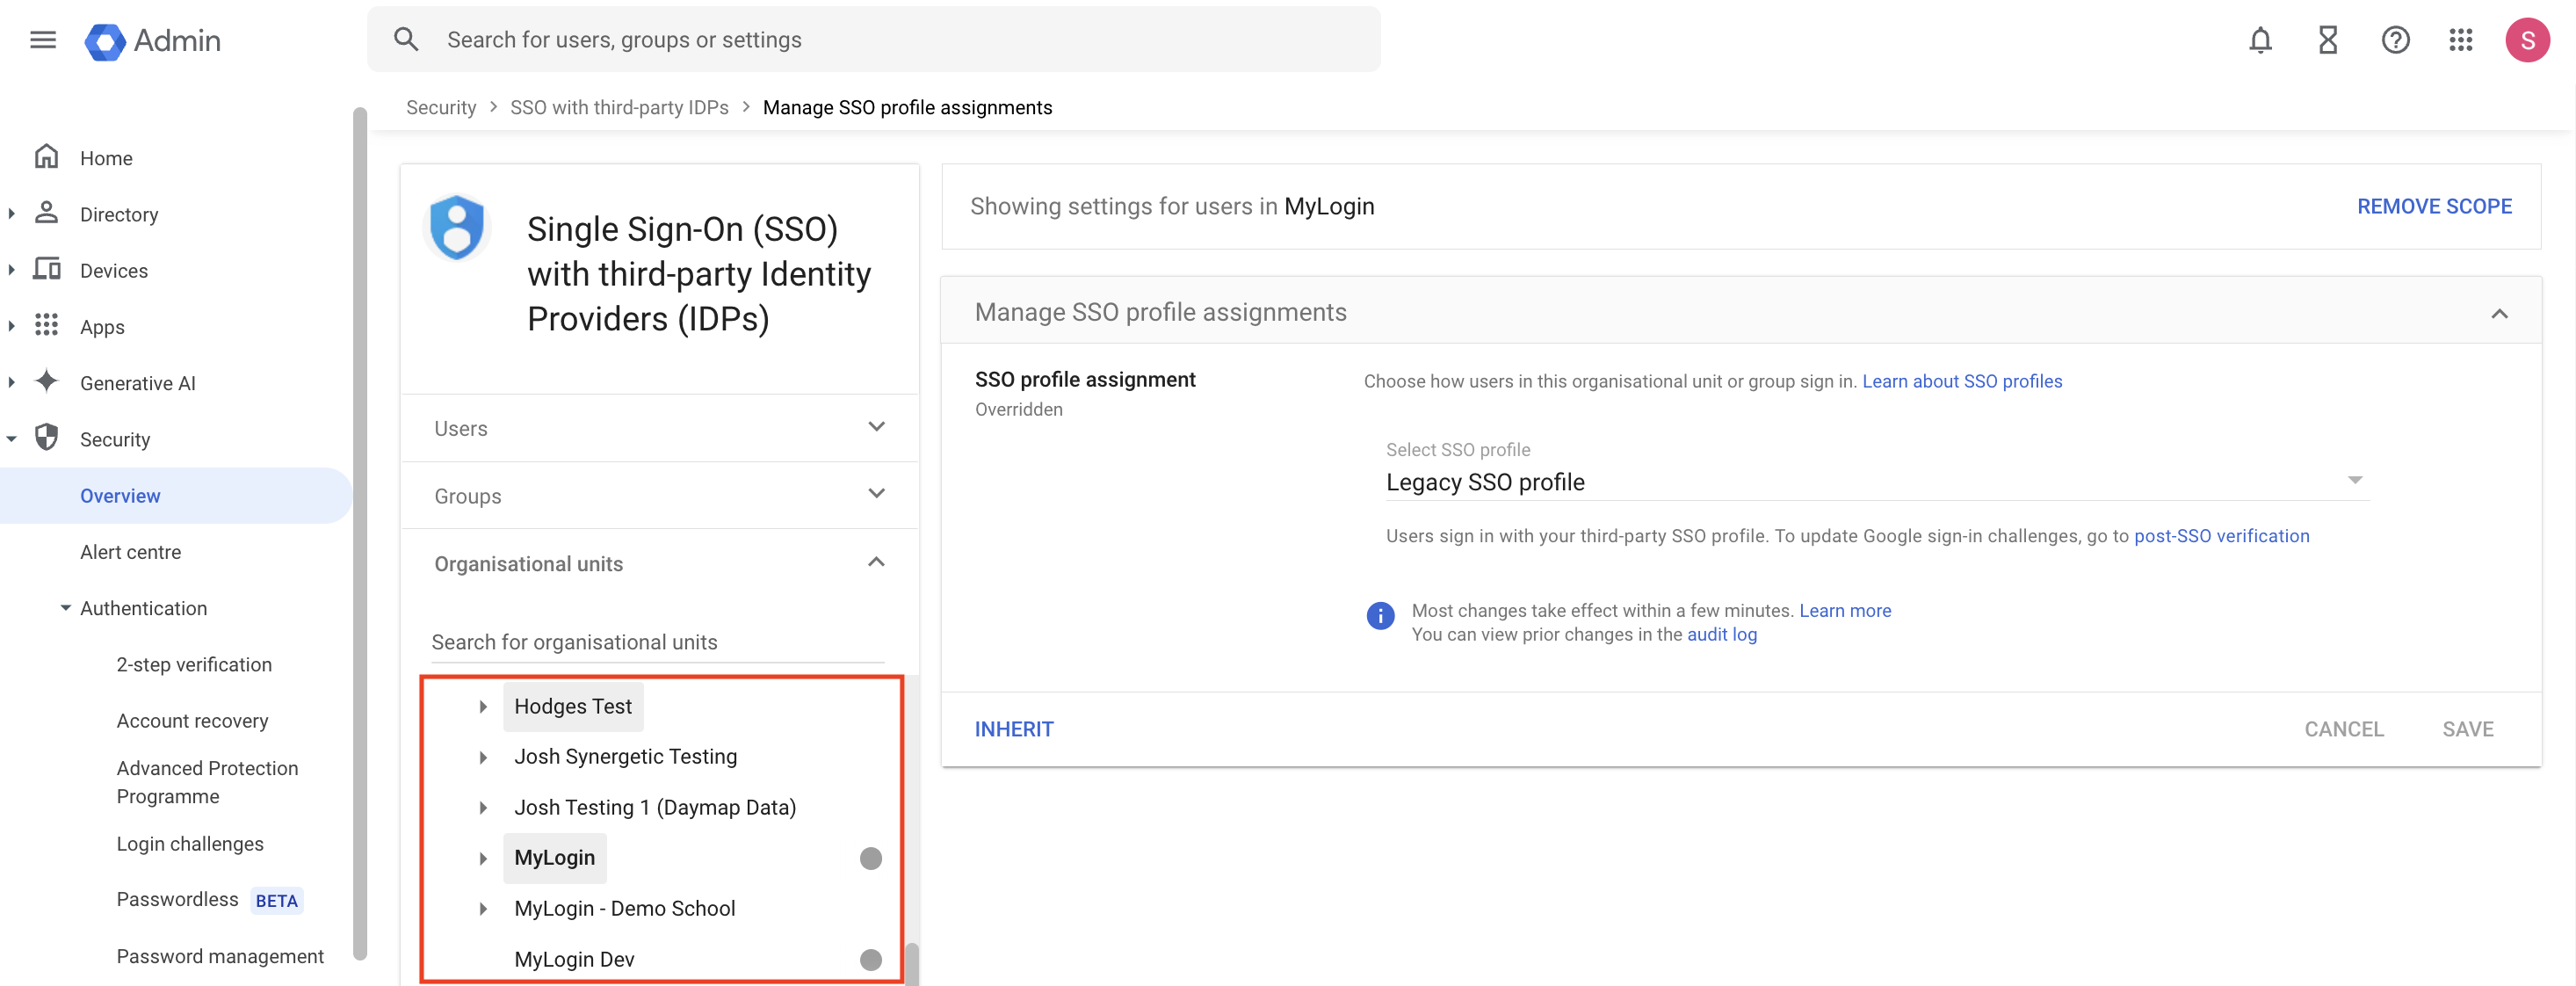Collapse the Authentication submenu
The height and width of the screenshot is (986, 2576).
[65, 608]
